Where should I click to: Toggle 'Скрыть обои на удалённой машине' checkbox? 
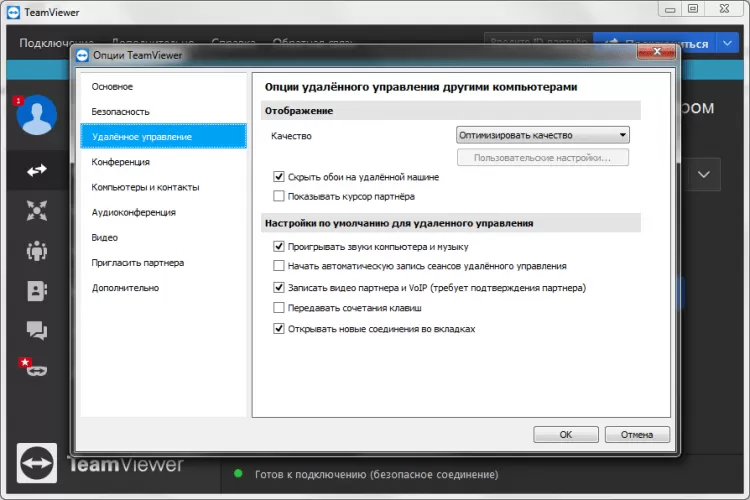pyautogui.click(x=279, y=177)
